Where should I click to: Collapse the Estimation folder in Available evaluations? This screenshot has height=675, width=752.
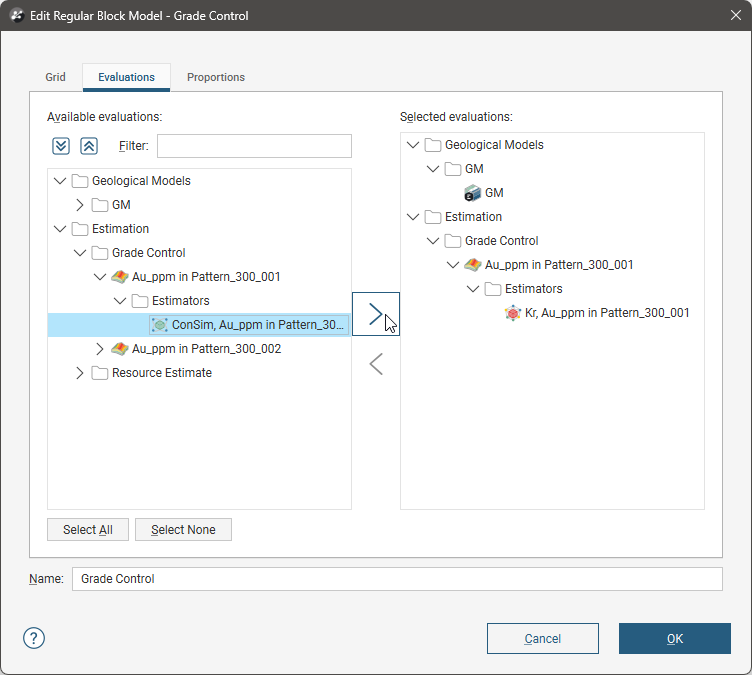click(x=60, y=229)
